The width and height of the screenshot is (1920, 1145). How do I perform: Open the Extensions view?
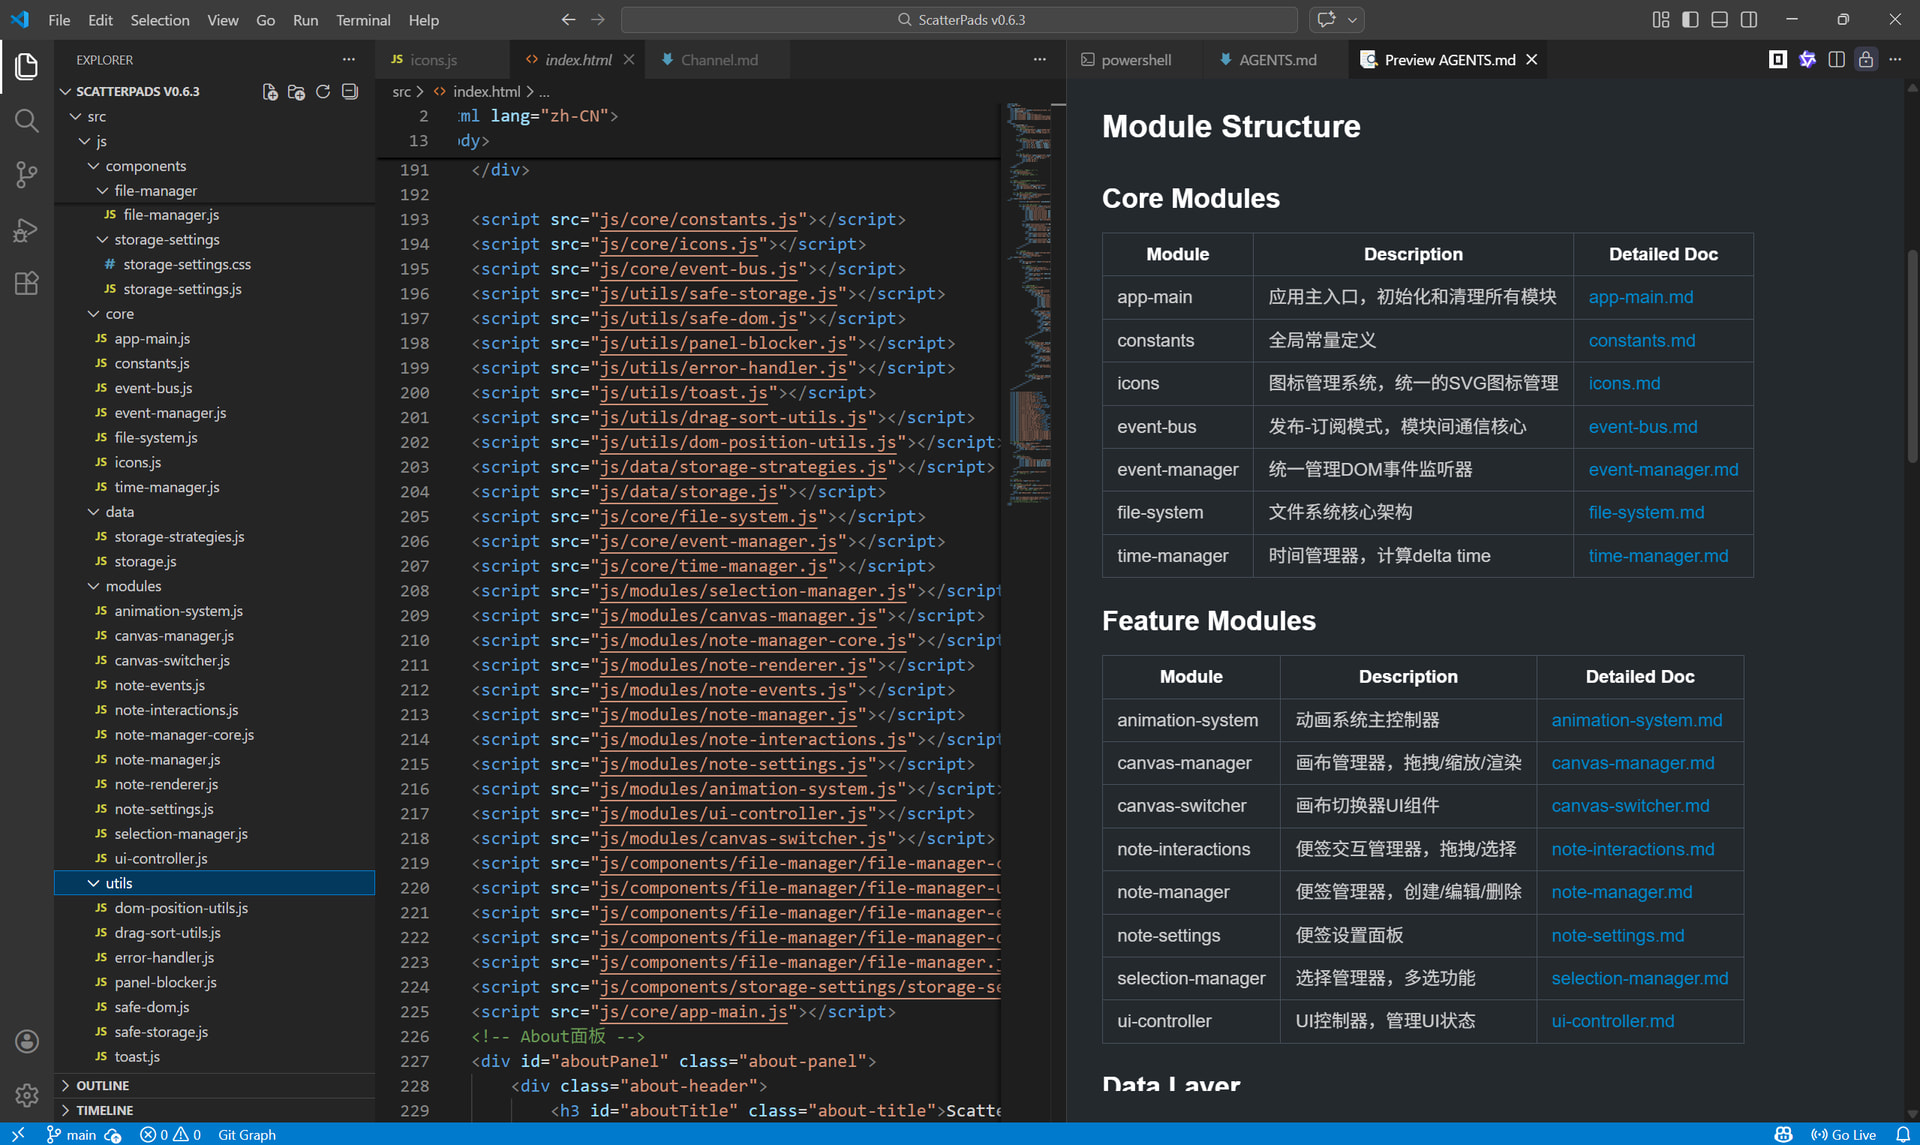27,284
